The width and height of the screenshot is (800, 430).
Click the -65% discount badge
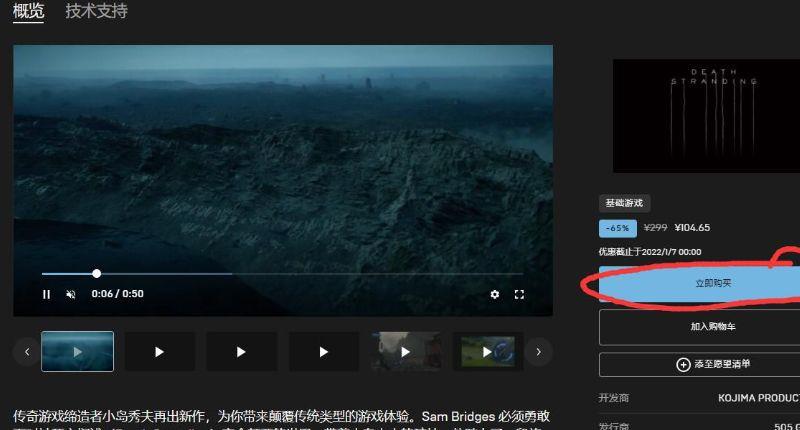(618, 228)
